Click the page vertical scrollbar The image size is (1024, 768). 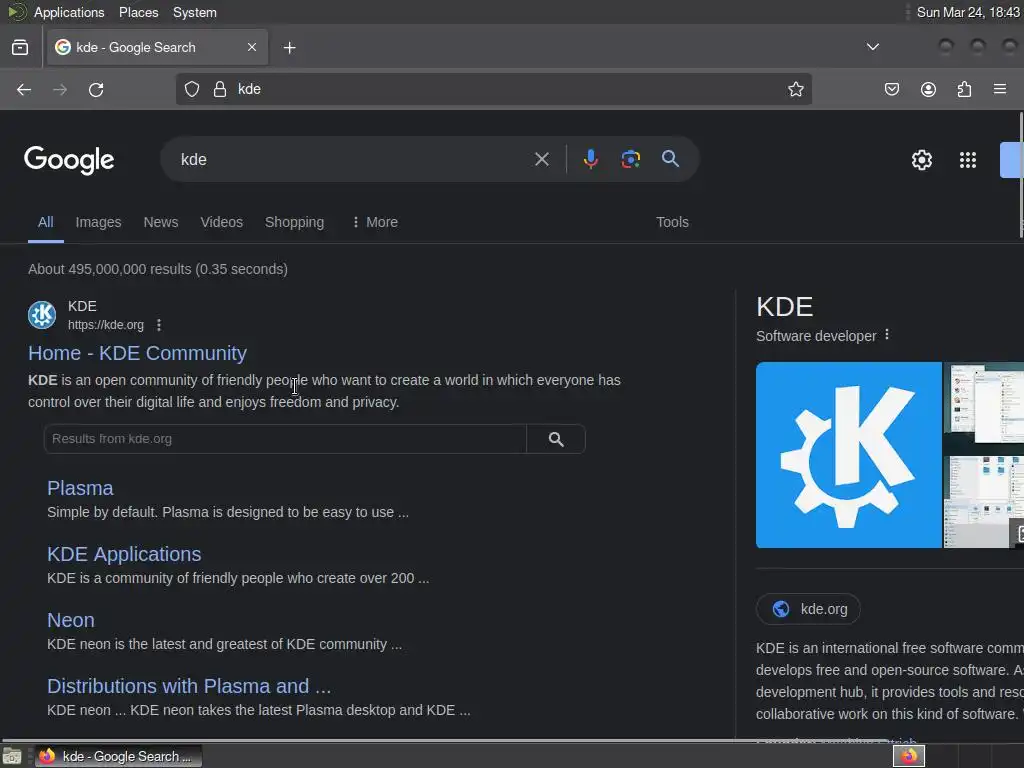click(1021, 175)
